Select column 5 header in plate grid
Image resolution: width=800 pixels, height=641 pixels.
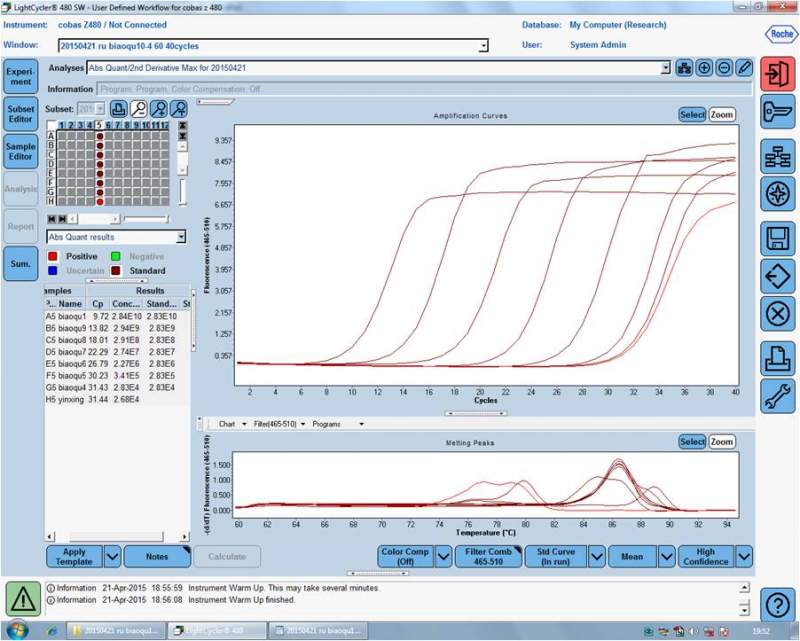click(99, 125)
